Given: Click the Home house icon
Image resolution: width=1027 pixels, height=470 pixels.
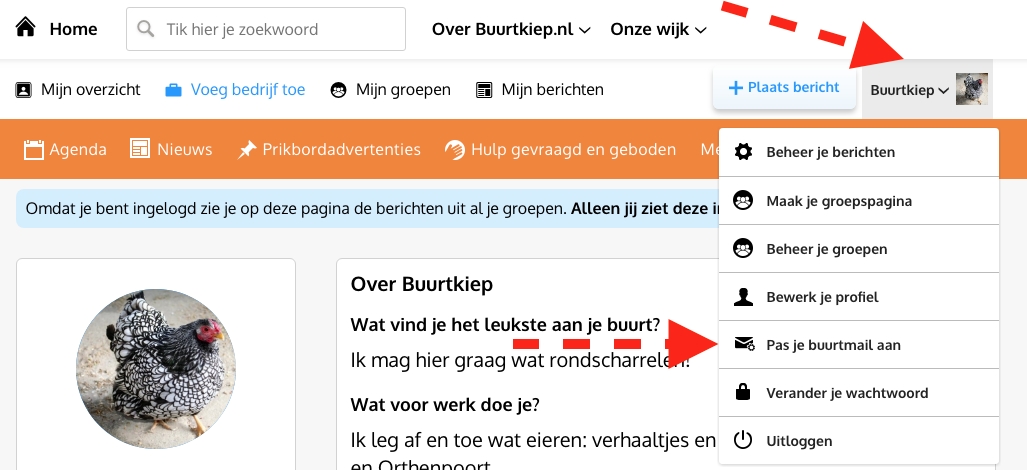Looking at the screenshot, I should click(26, 28).
